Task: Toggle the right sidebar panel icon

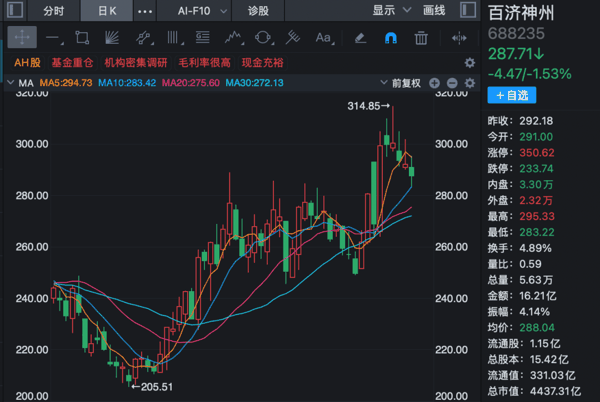Action: click(x=468, y=10)
